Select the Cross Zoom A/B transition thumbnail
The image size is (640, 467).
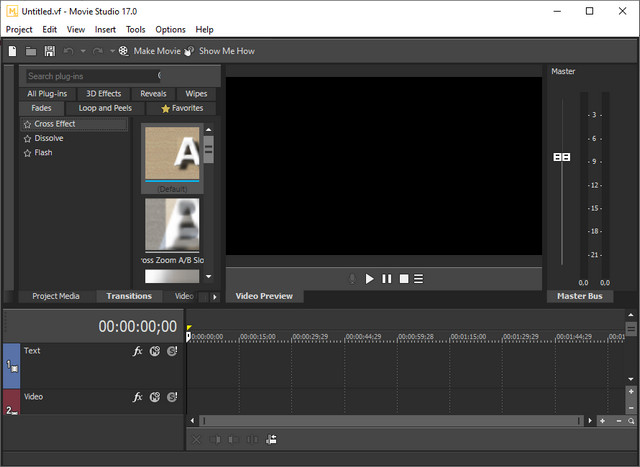tap(172, 225)
